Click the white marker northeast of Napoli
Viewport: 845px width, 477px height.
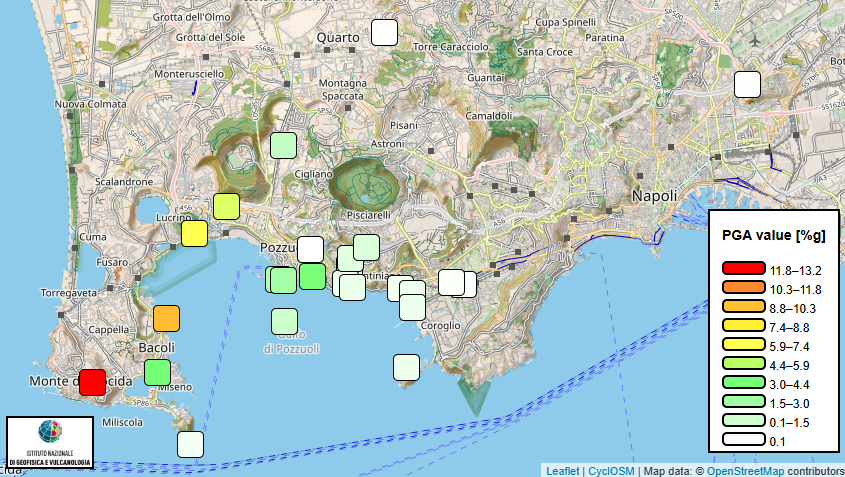pos(747,85)
